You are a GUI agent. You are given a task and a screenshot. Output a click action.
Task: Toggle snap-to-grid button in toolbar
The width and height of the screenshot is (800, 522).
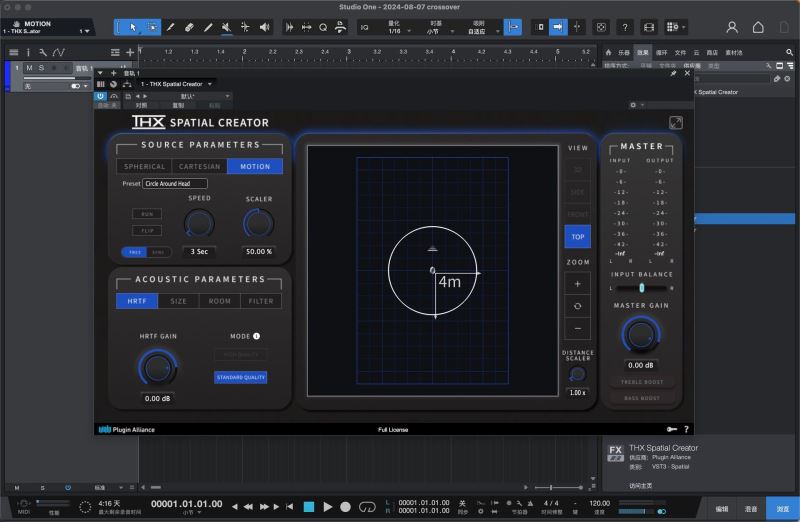(513, 27)
